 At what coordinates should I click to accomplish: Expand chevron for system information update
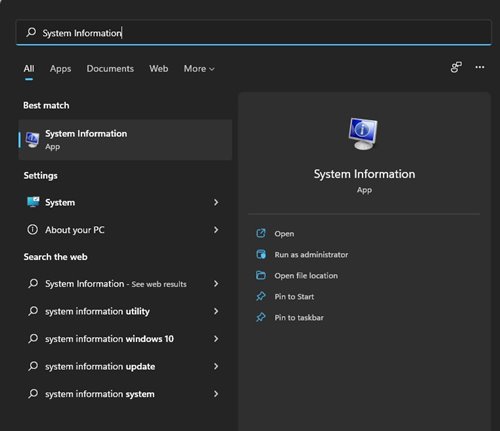tap(216, 366)
